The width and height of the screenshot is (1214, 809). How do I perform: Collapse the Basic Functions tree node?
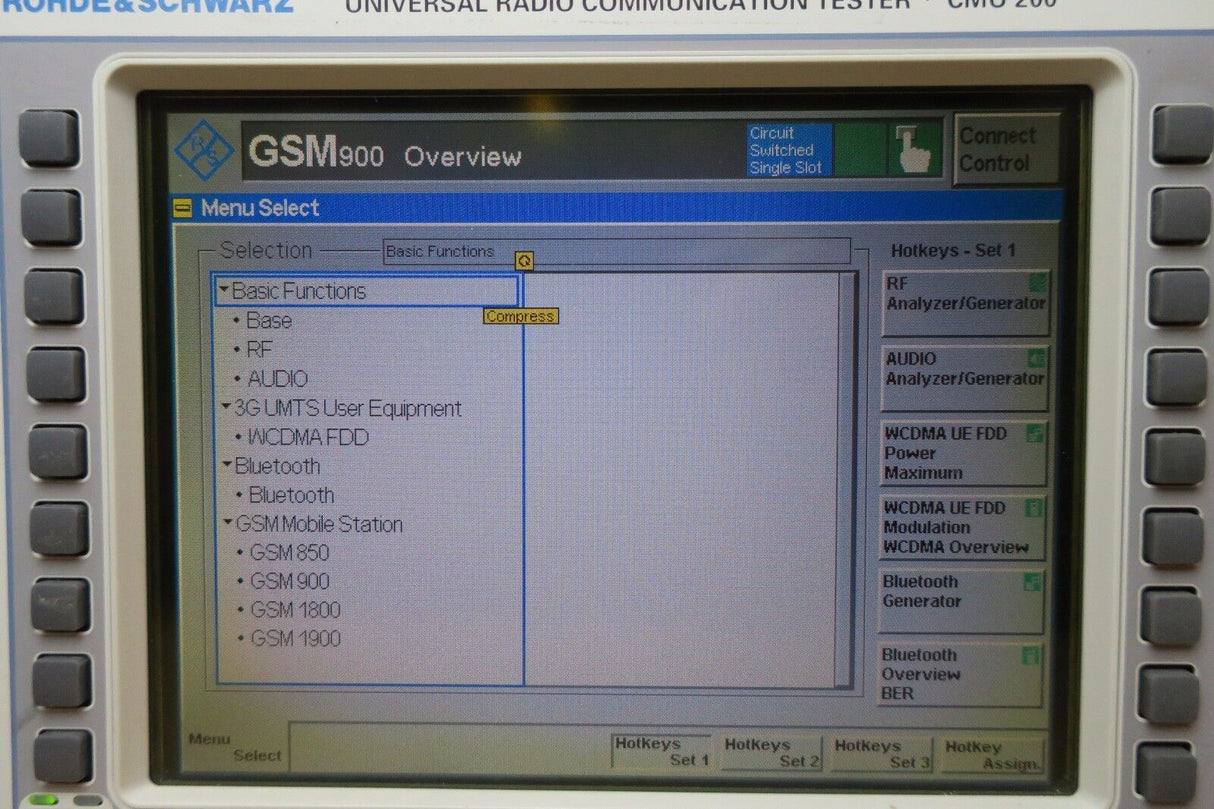pos(225,291)
